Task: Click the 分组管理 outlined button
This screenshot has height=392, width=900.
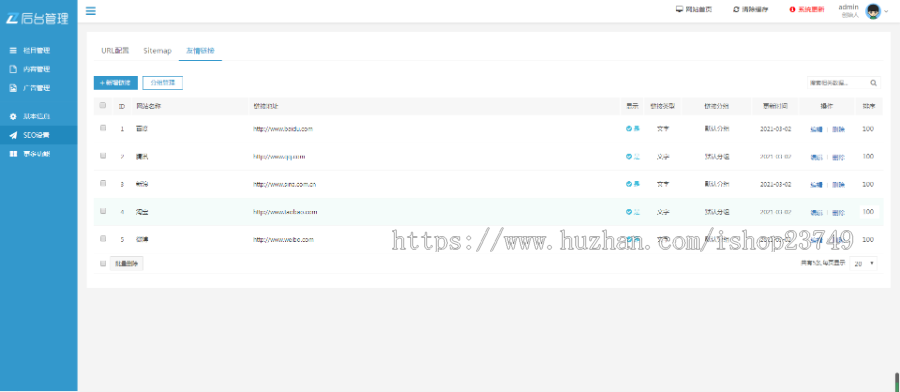Action: coord(162,83)
